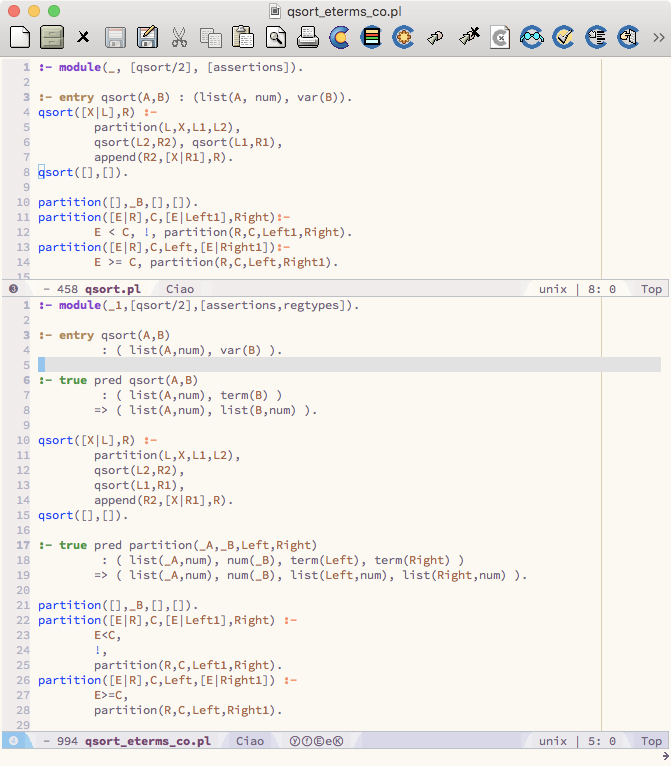
Task: Click the Ciao mode name in the bottom mode line
Action: pos(250,741)
